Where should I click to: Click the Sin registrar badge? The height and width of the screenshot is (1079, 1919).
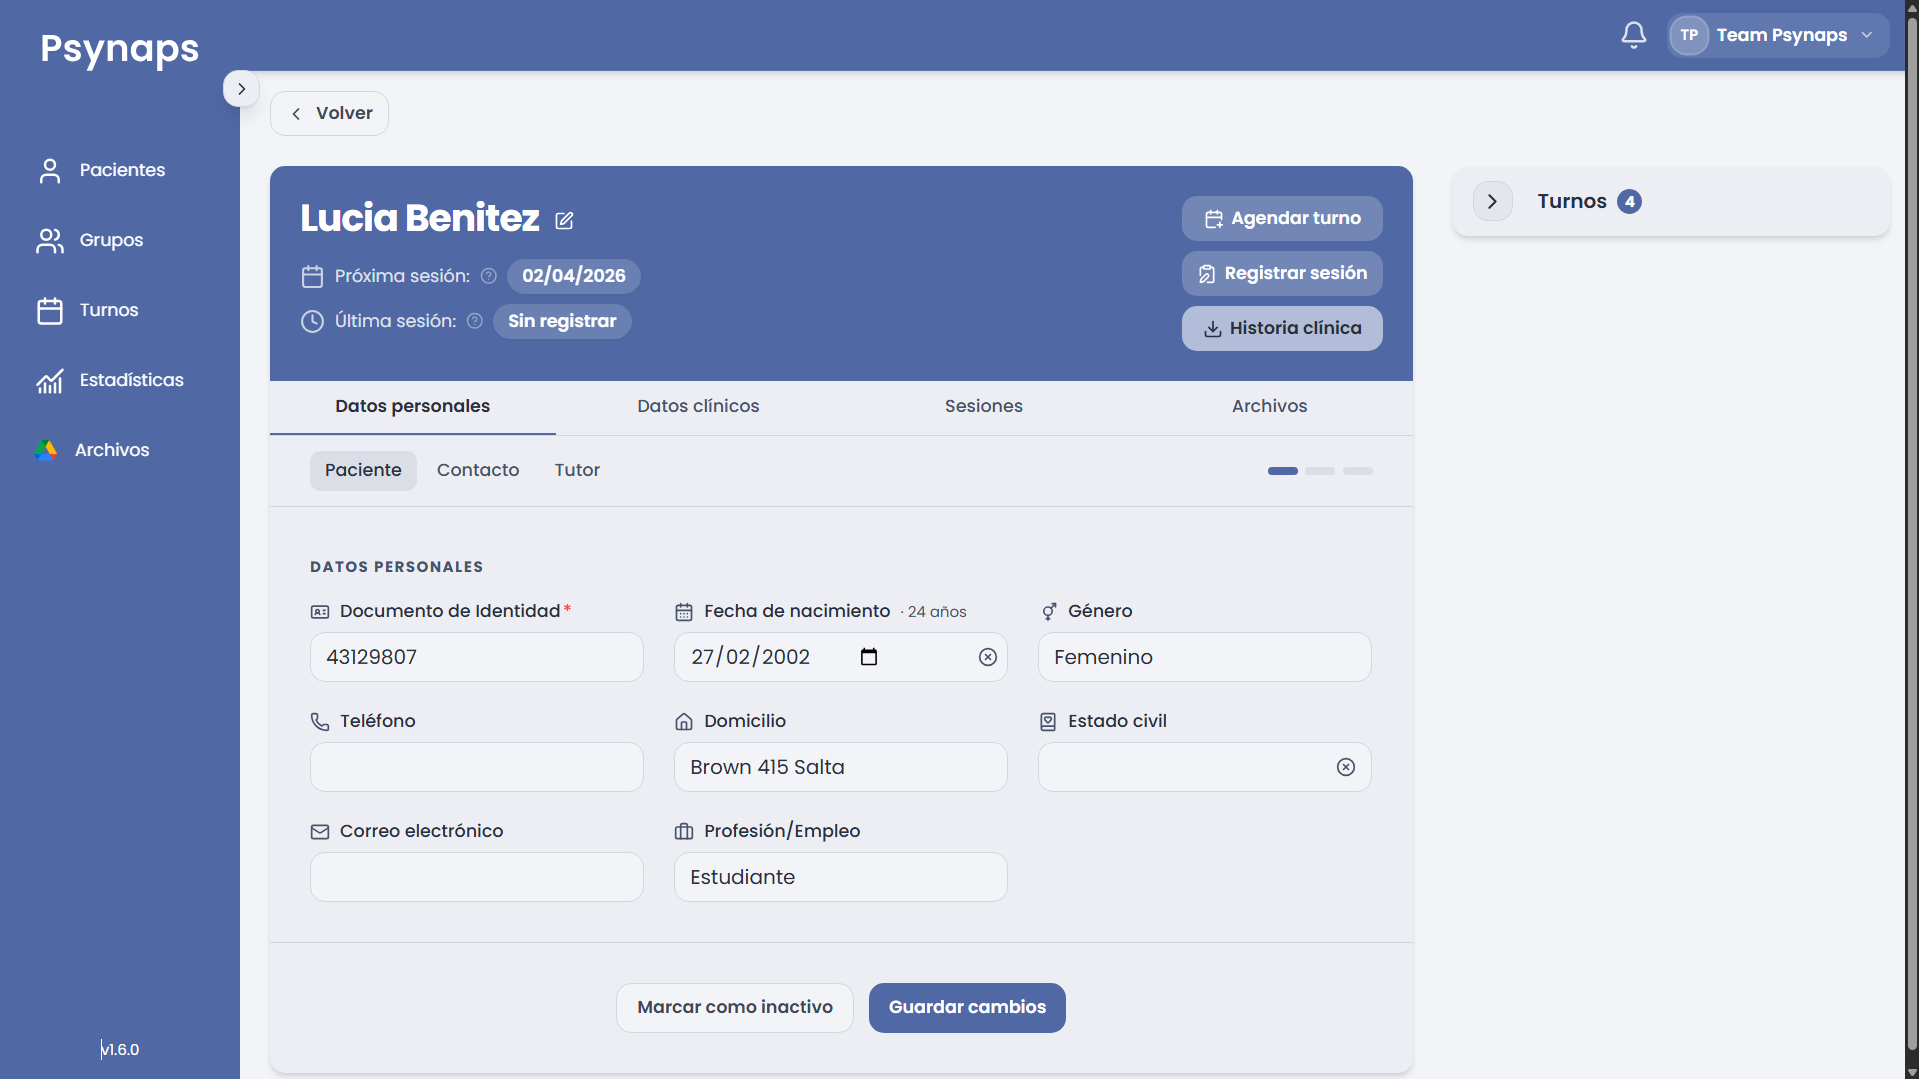[x=562, y=321]
